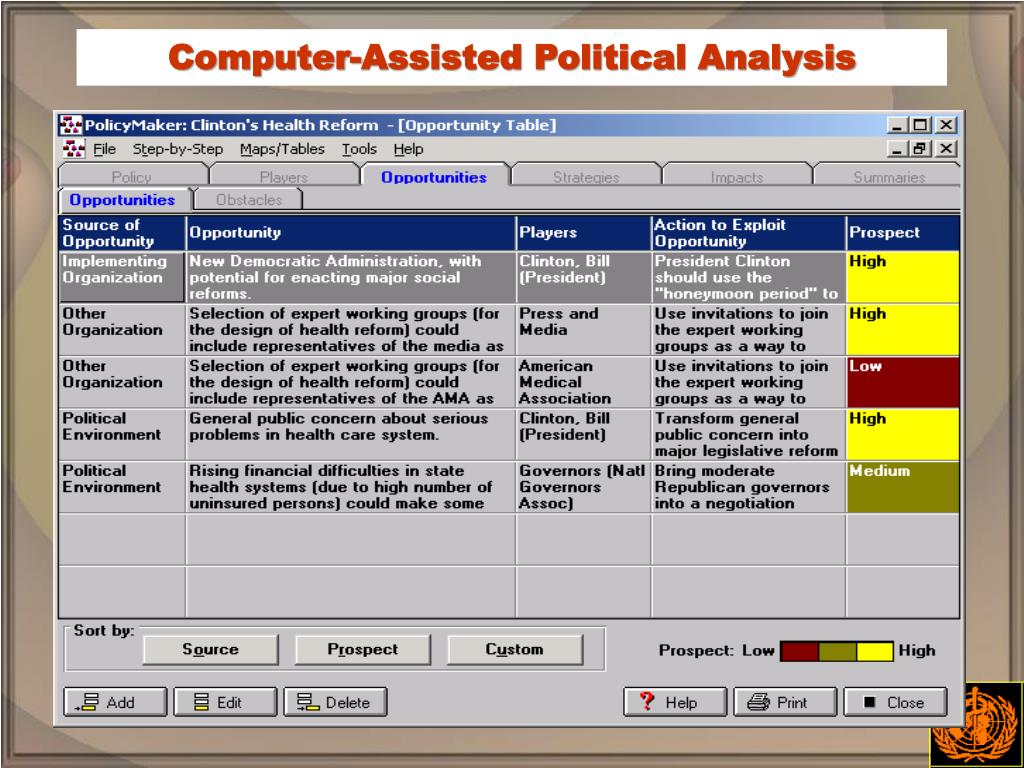
Task: Click the High prospect cell for Press and Media
Action: pyautogui.click(x=903, y=330)
